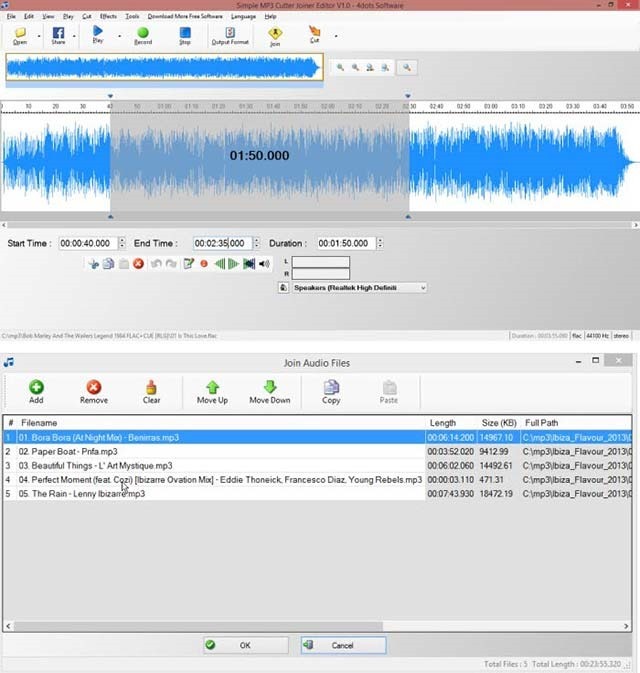The width and height of the screenshot is (640, 673).
Task: Click the Clear icon in Join Audio Files
Action: [x=151, y=387]
